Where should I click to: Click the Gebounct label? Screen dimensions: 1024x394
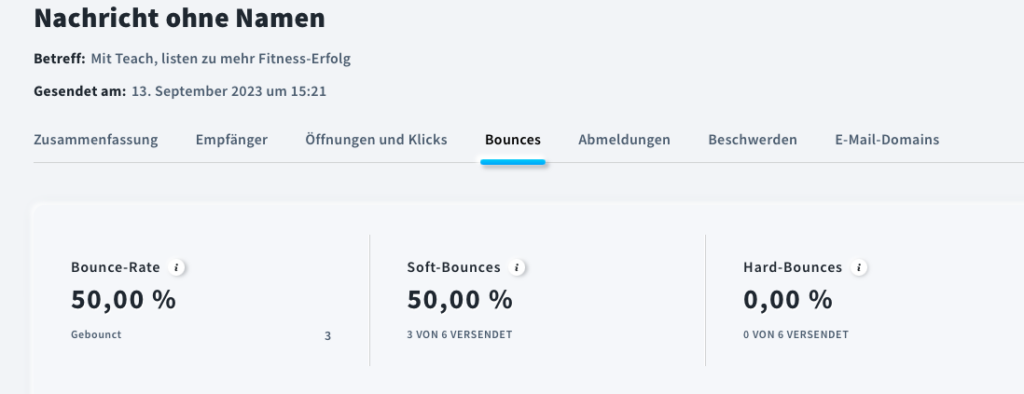point(96,335)
